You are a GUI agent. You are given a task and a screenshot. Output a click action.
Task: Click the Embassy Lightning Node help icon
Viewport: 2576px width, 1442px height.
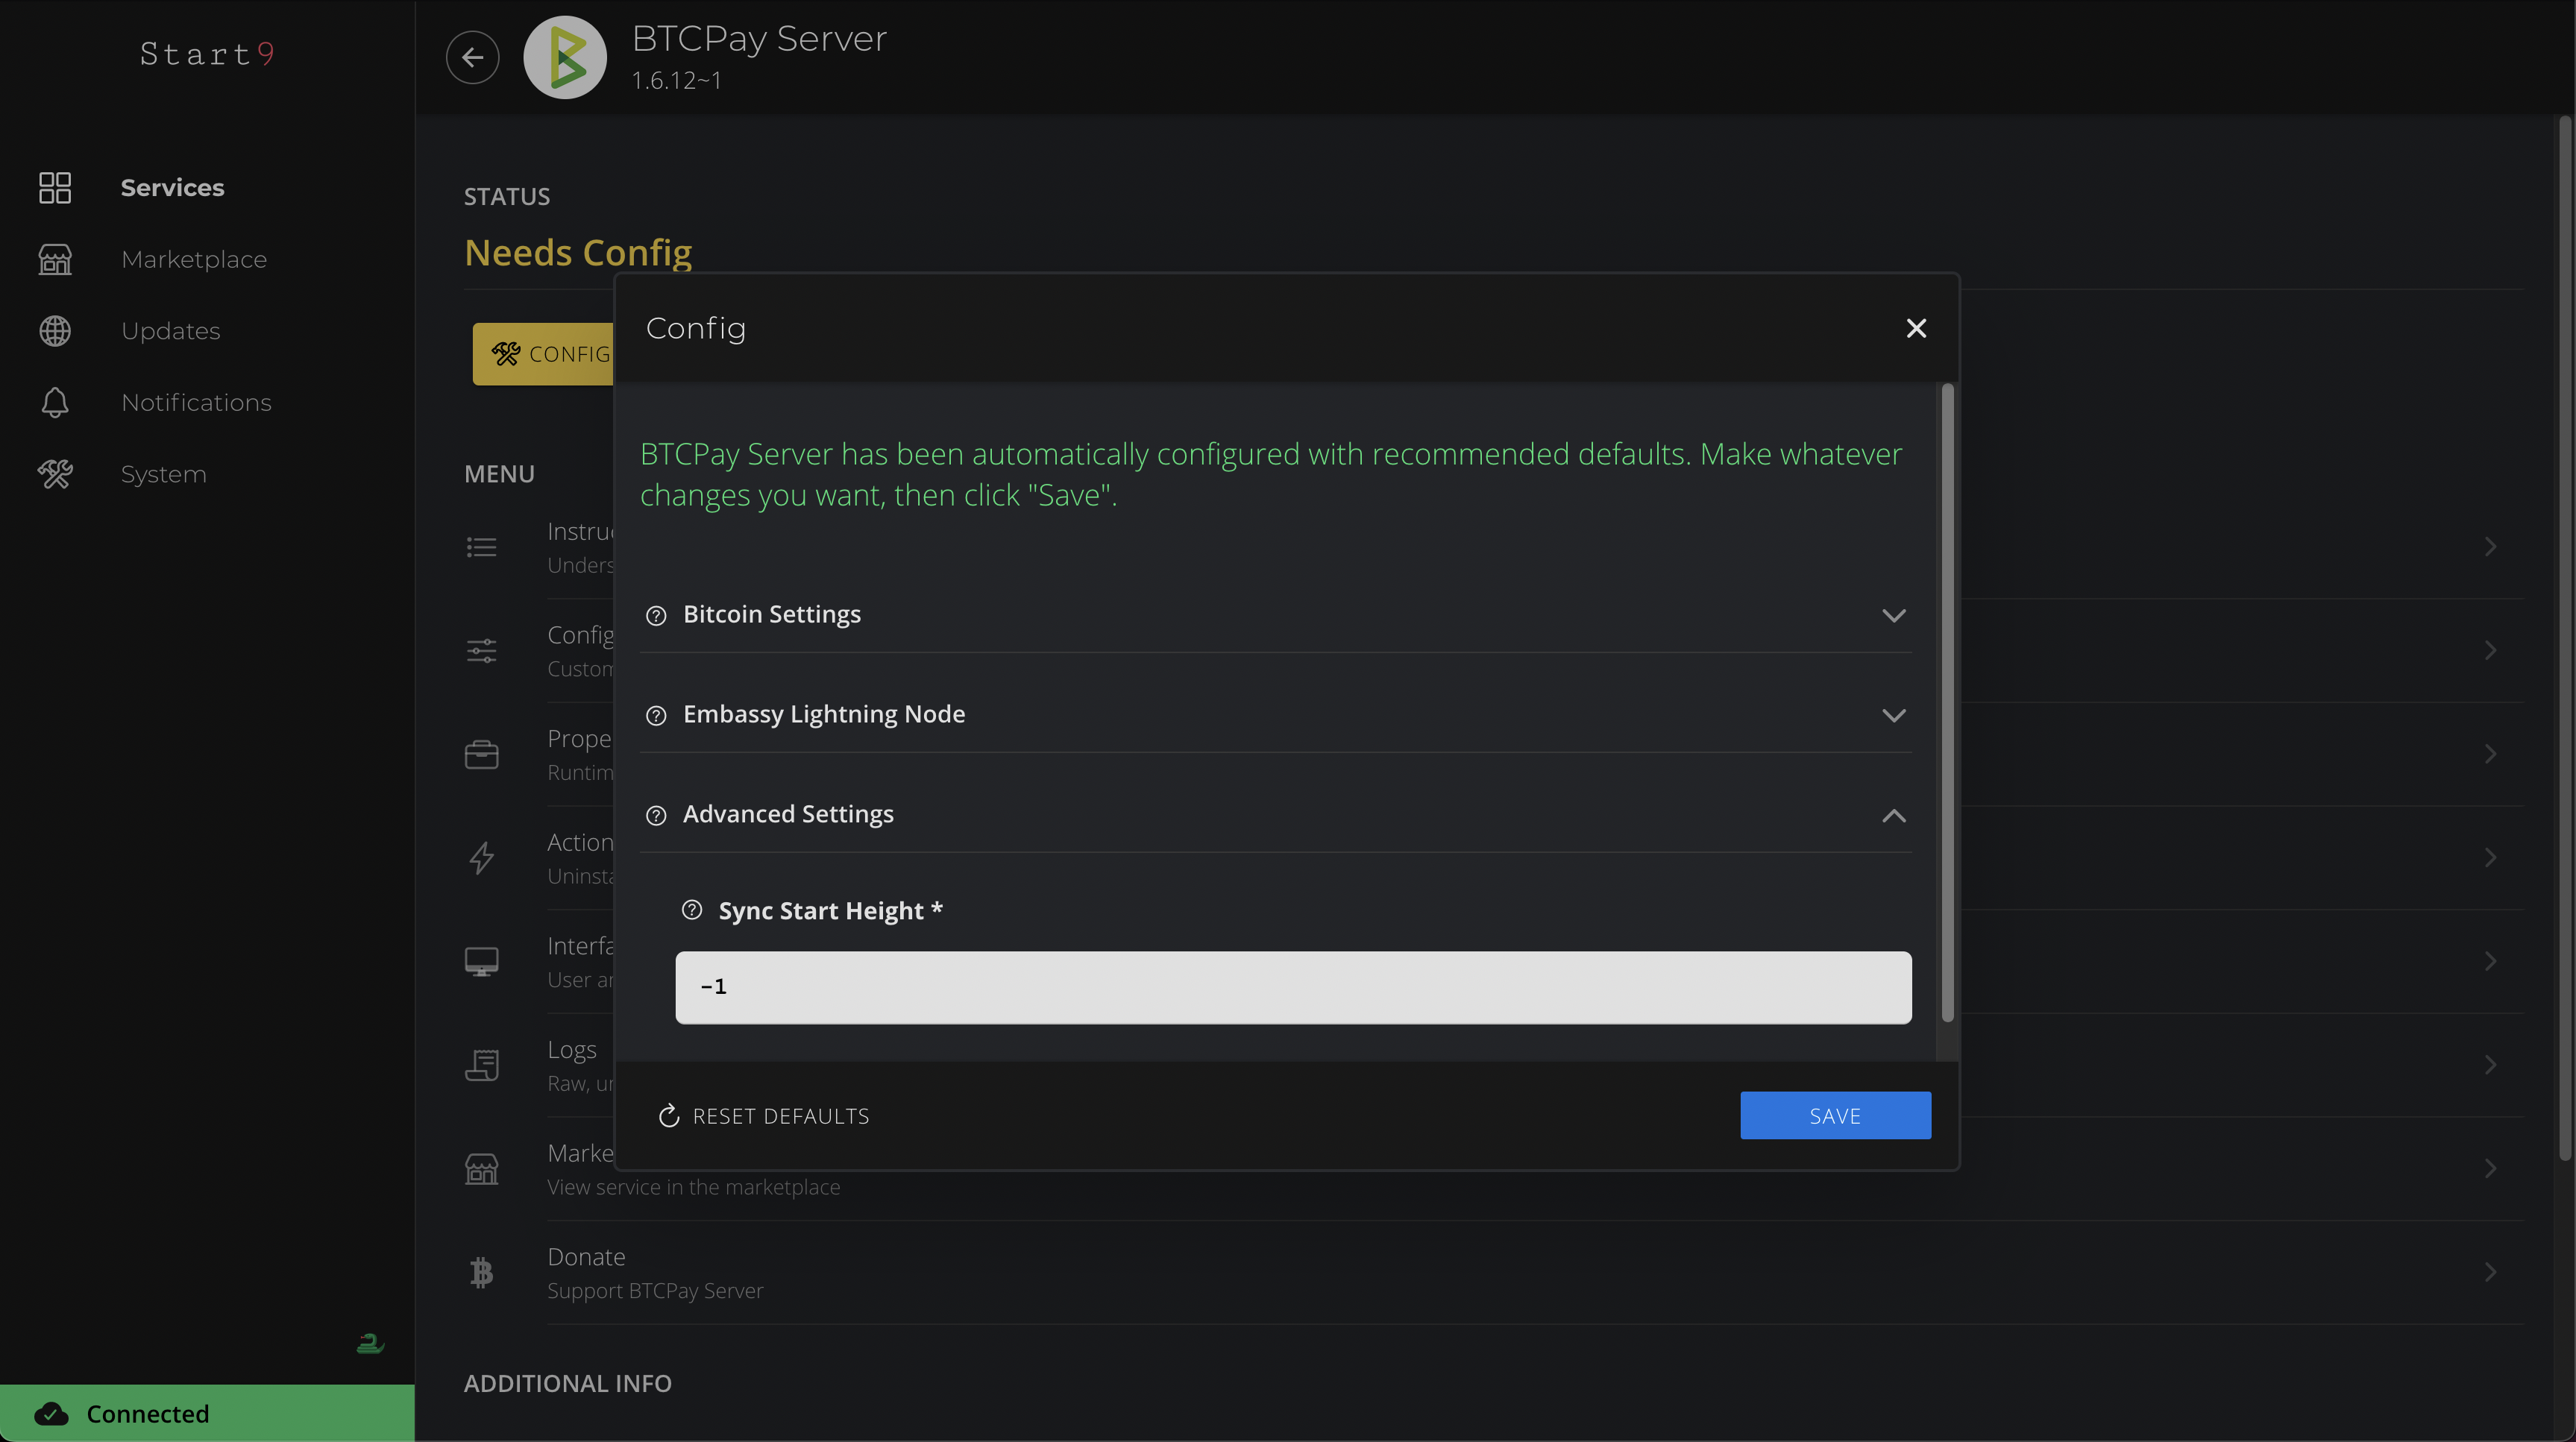click(656, 715)
